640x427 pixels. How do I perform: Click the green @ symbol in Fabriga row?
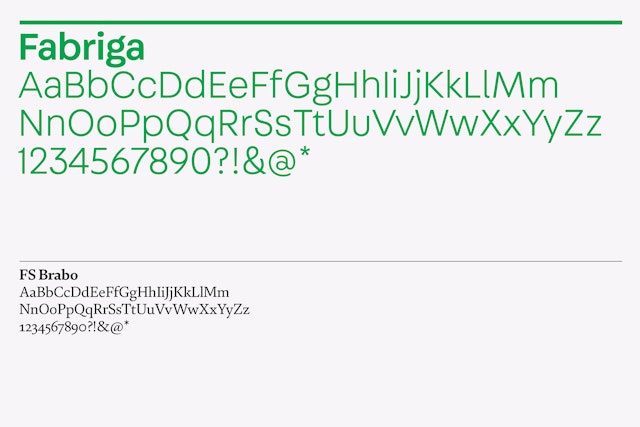(x=282, y=162)
